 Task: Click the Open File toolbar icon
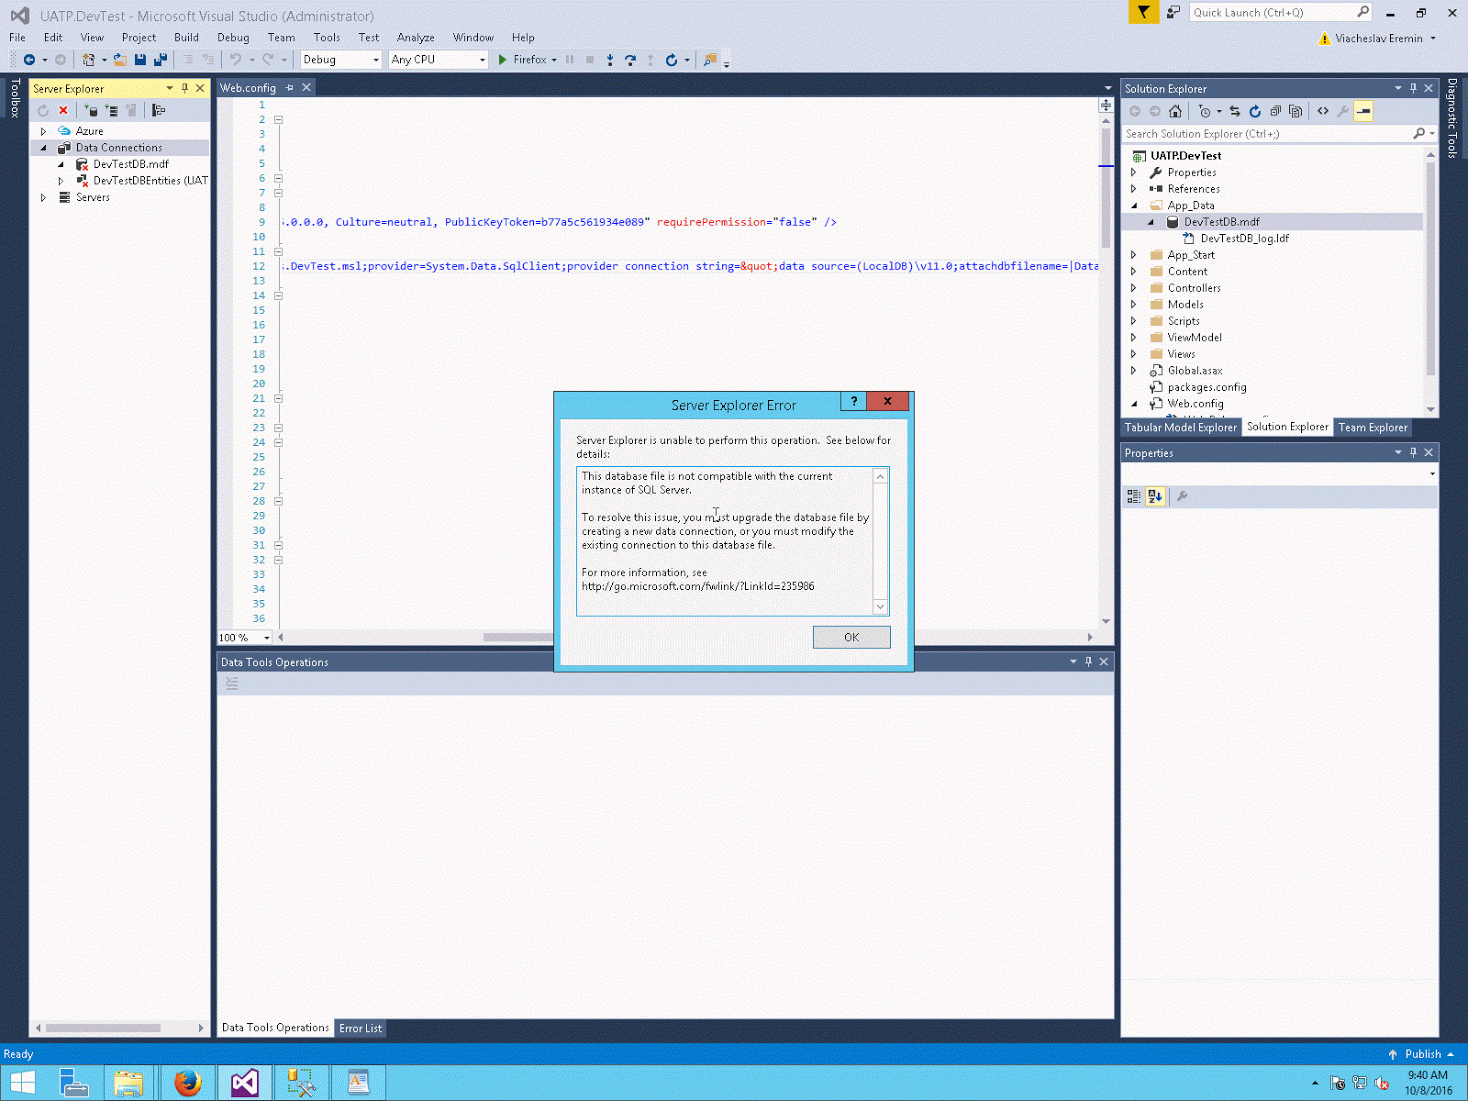click(x=120, y=60)
